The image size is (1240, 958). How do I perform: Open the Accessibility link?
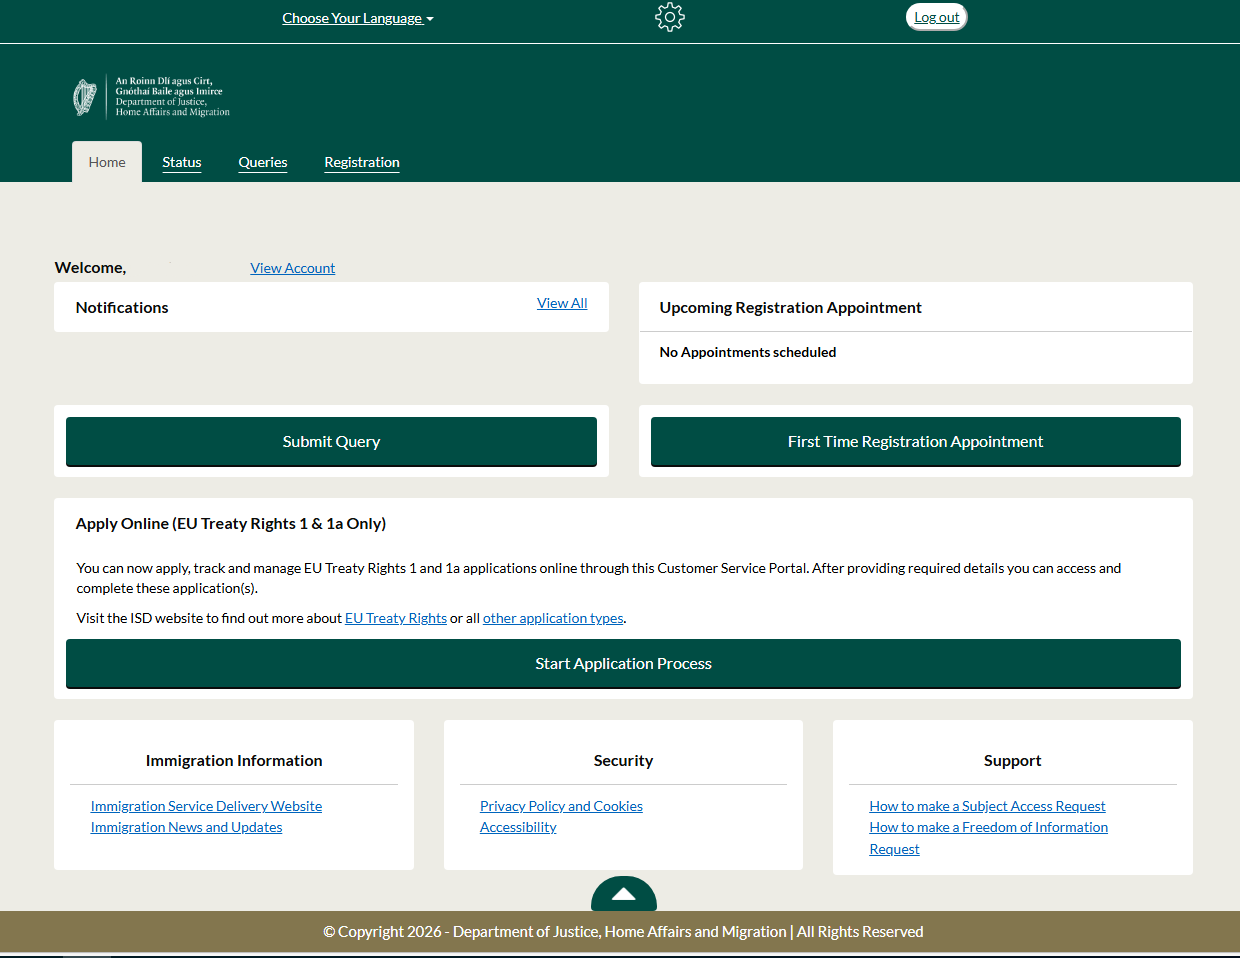pos(518,827)
